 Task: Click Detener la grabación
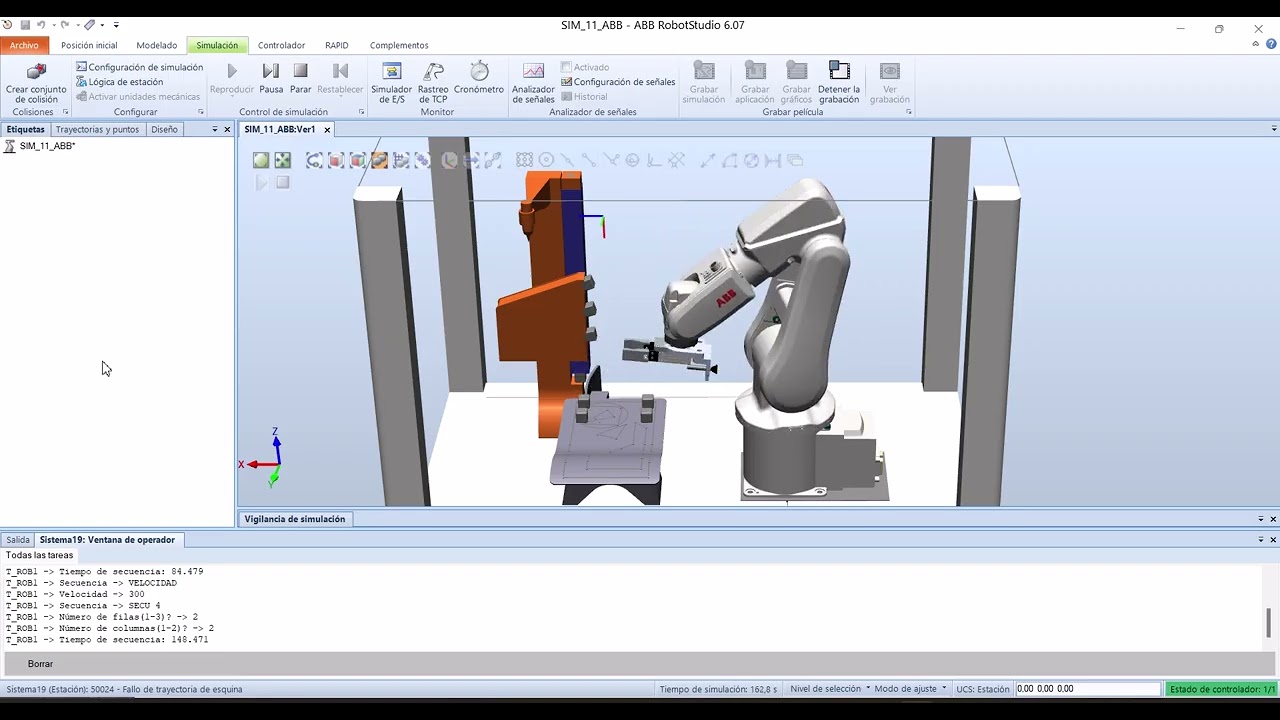(x=839, y=82)
